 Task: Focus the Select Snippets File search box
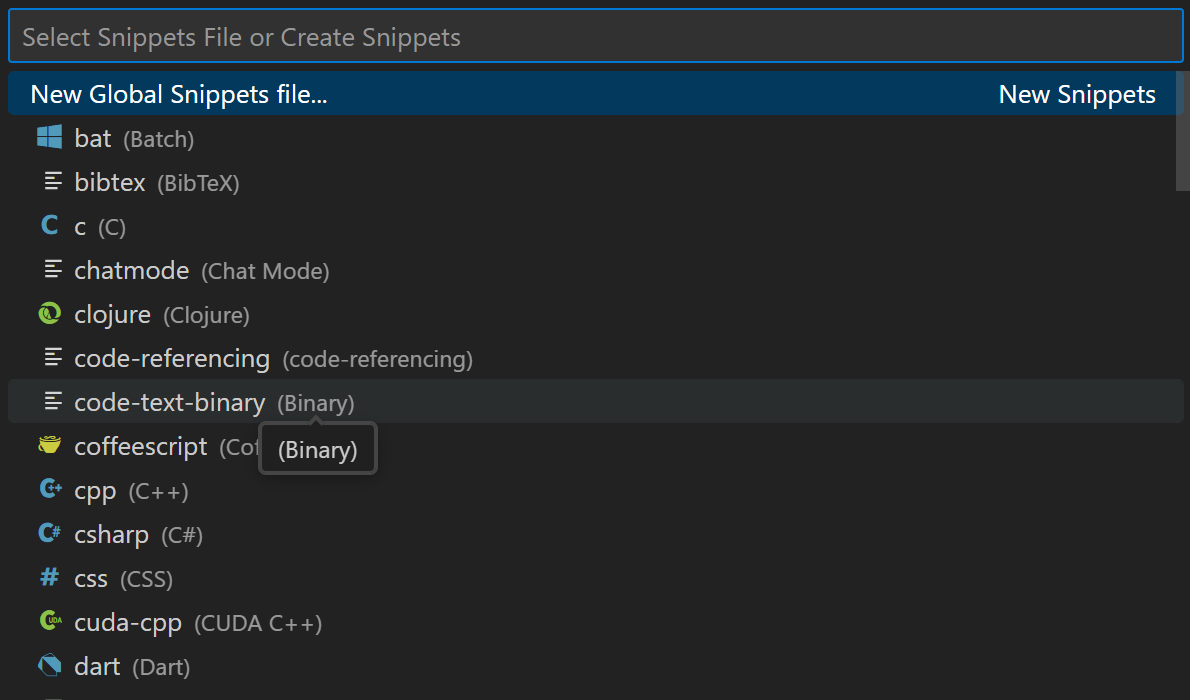pos(596,36)
